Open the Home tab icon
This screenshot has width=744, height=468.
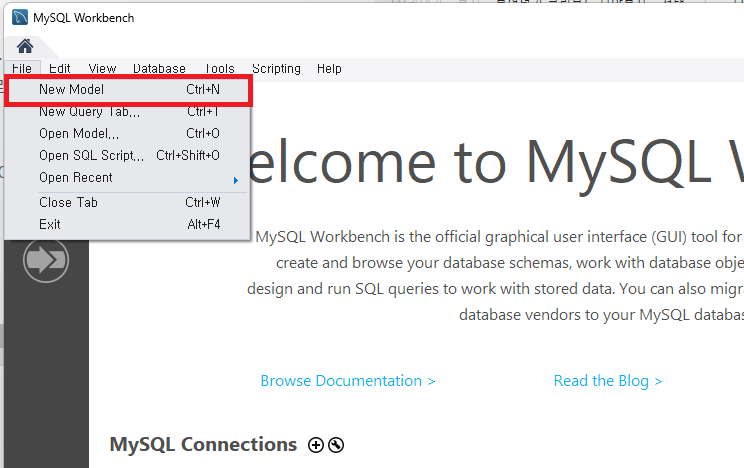coord(25,46)
